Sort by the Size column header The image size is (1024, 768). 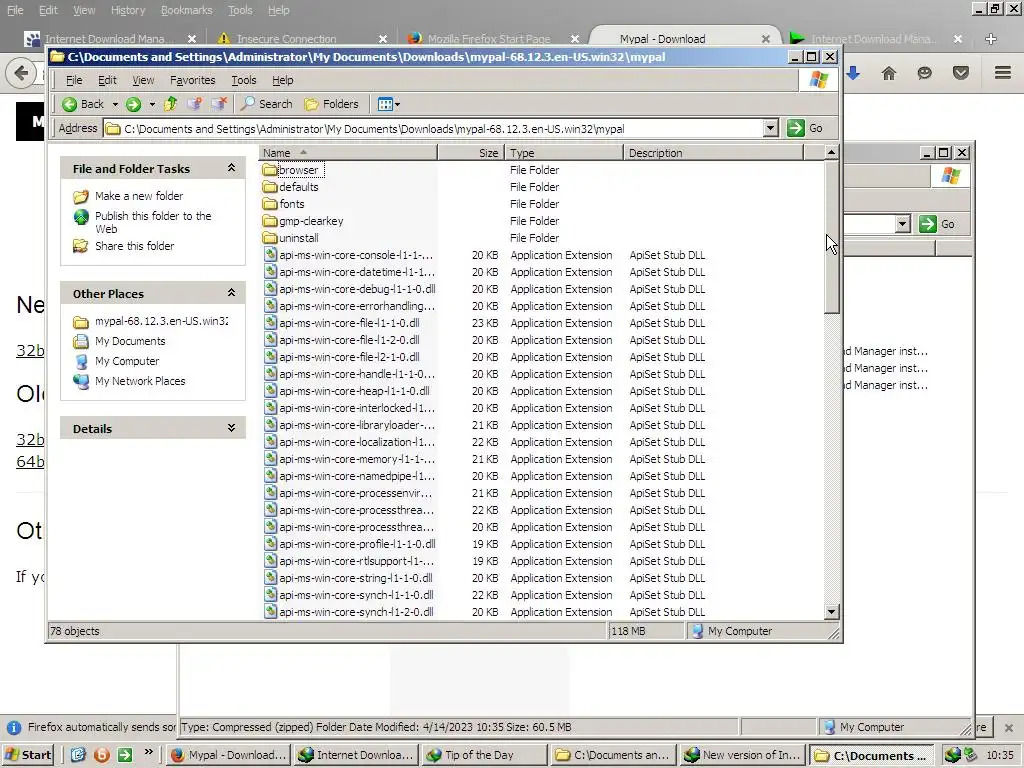471,153
